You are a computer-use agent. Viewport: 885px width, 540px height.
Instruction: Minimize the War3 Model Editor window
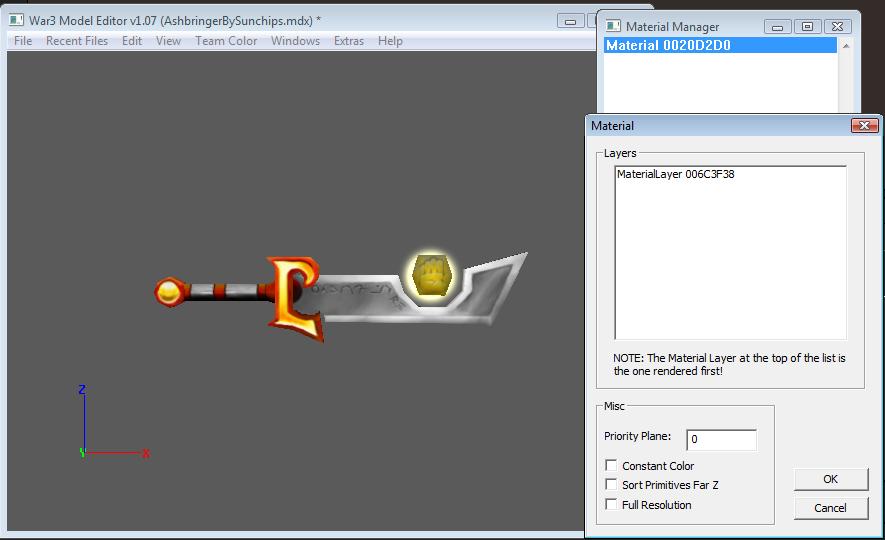tap(570, 21)
